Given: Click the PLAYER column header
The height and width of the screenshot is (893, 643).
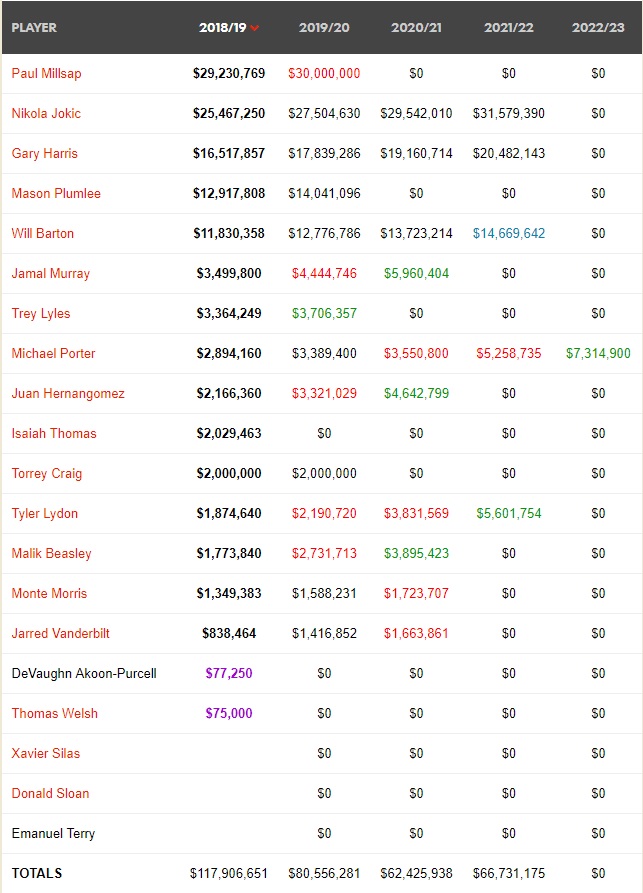Looking at the screenshot, I should pyautogui.click(x=34, y=27).
